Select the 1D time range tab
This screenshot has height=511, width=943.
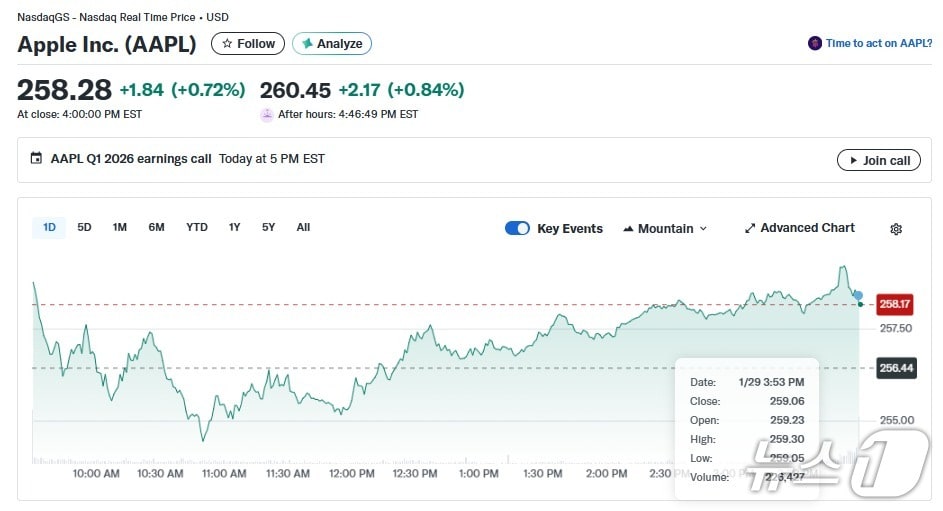(x=49, y=227)
